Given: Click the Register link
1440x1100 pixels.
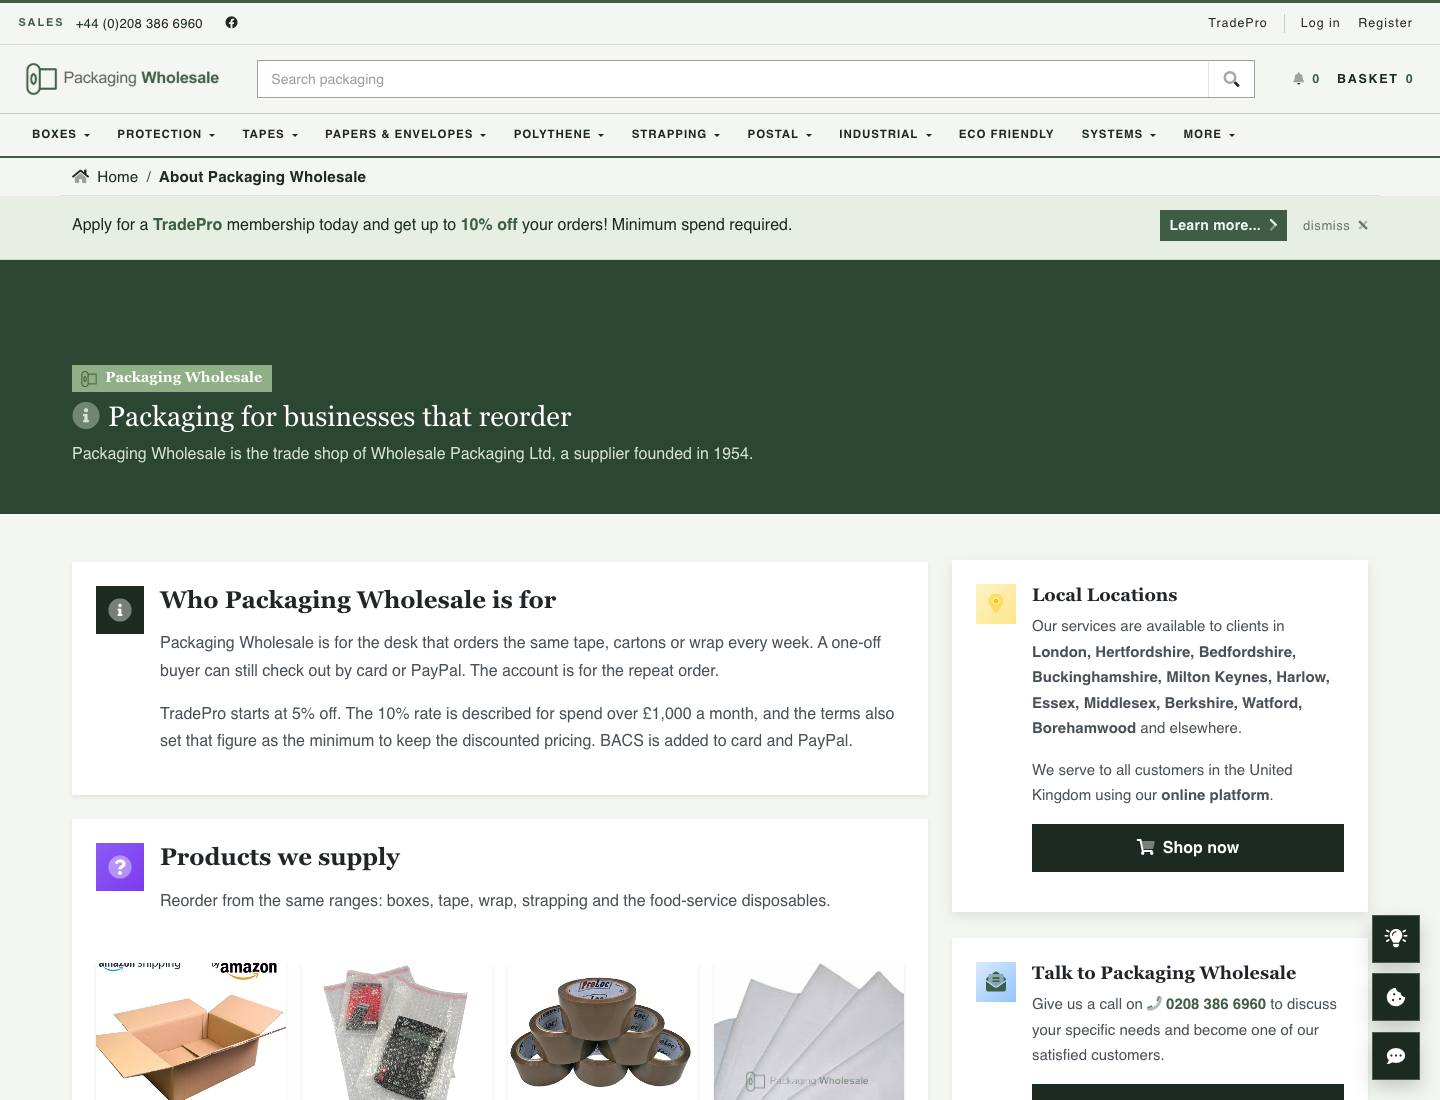Looking at the screenshot, I should [x=1385, y=22].
